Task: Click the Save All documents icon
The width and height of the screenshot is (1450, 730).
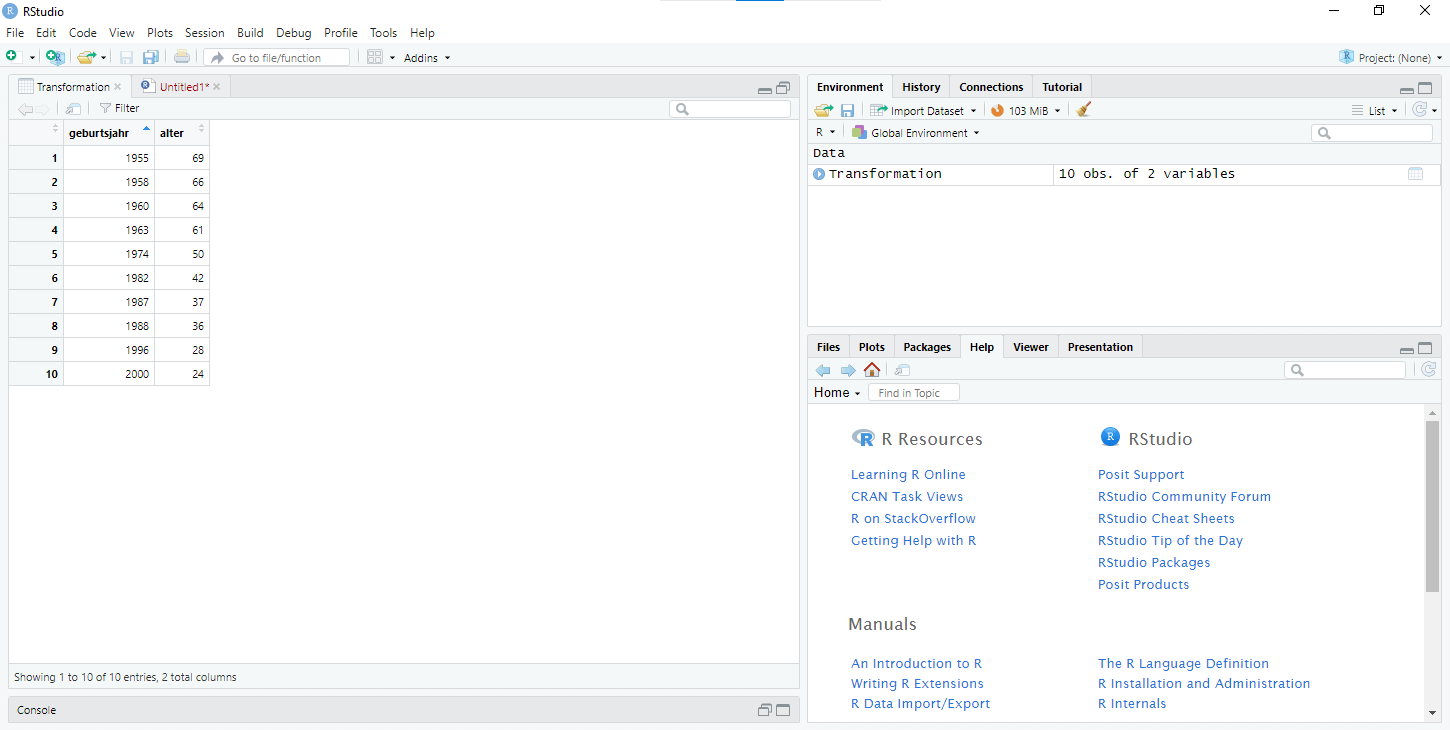Action: pyautogui.click(x=151, y=57)
